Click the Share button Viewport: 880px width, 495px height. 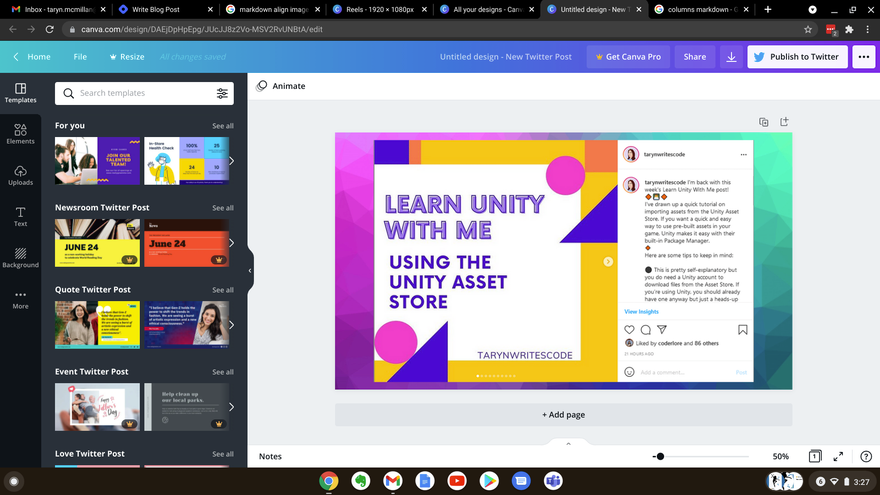694,57
